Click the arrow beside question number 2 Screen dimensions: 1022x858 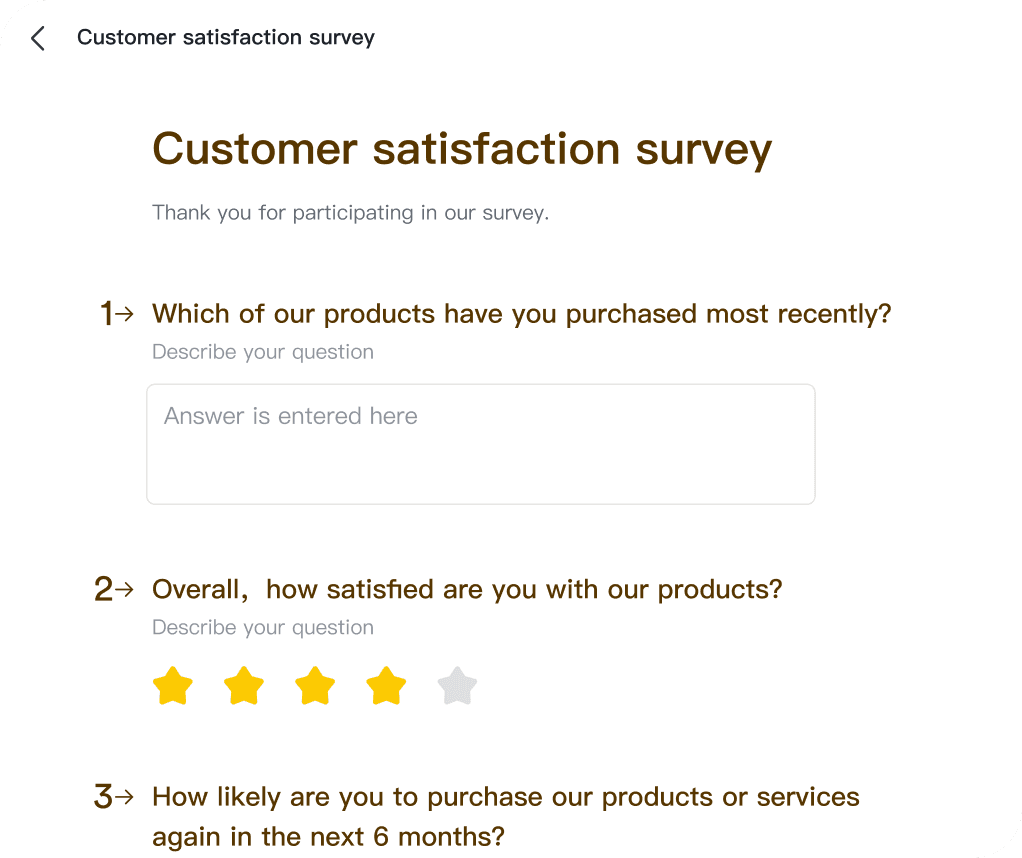click(x=124, y=589)
